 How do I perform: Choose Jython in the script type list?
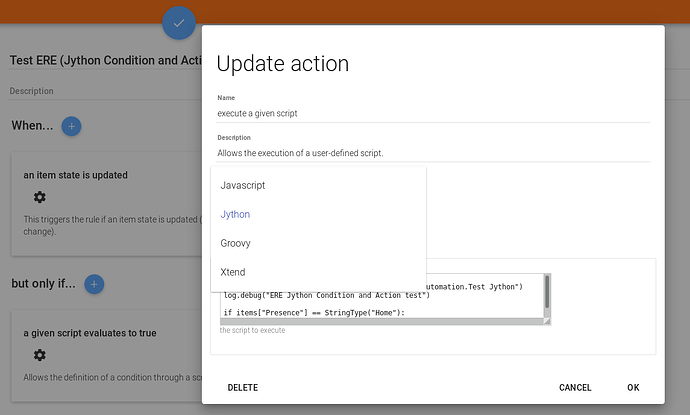click(x=236, y=214)
